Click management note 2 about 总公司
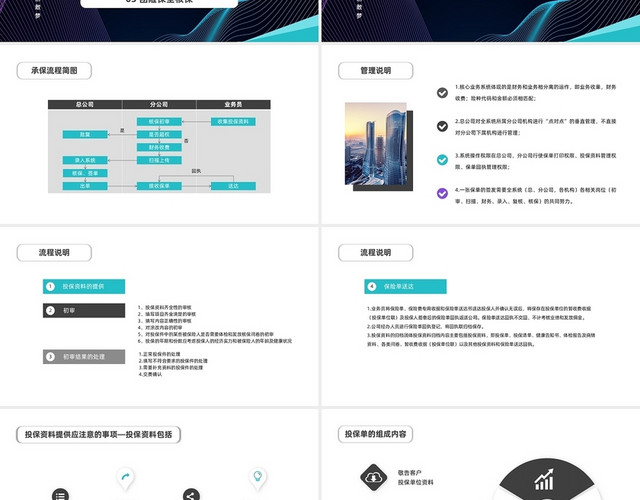640x500 pixels. tap(536, 127)
